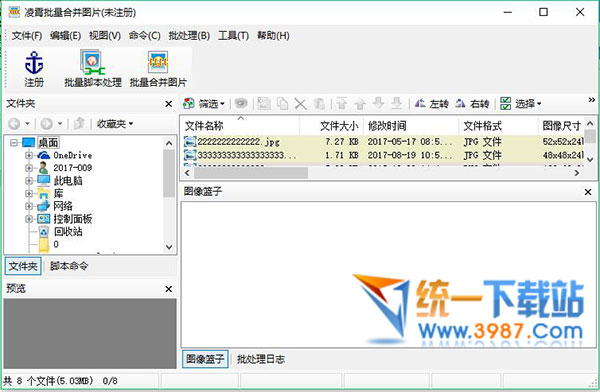
Task: Sort by 文件名称 column header
Action: [x=240, y=126]
